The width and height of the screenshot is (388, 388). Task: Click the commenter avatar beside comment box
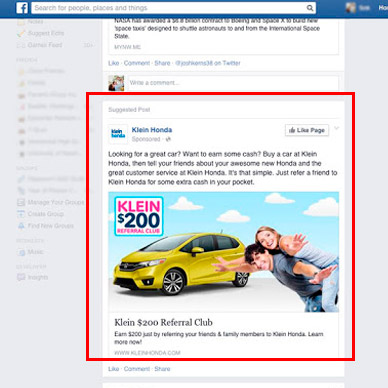point(116,83)
